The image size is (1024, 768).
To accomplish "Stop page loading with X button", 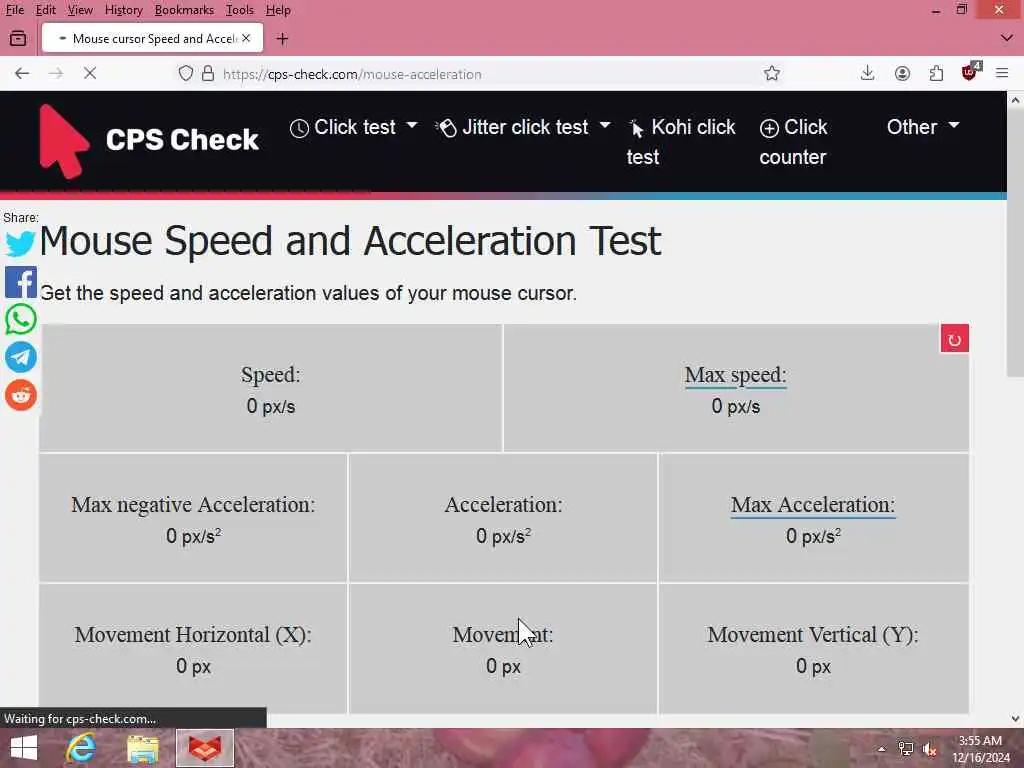I will (90, 73).
